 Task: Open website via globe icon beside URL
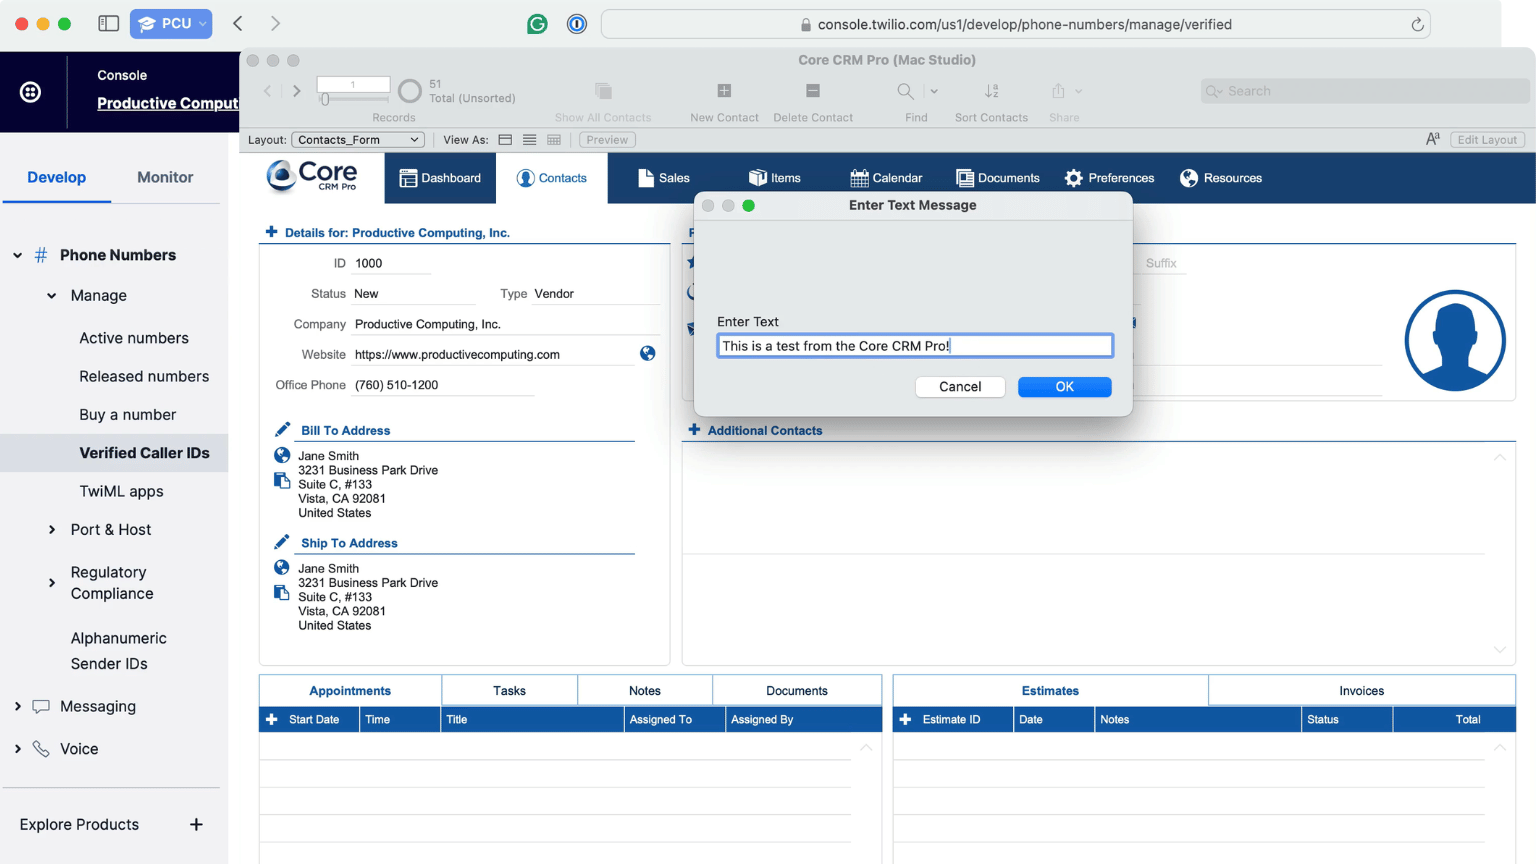(x=648, y=354)
